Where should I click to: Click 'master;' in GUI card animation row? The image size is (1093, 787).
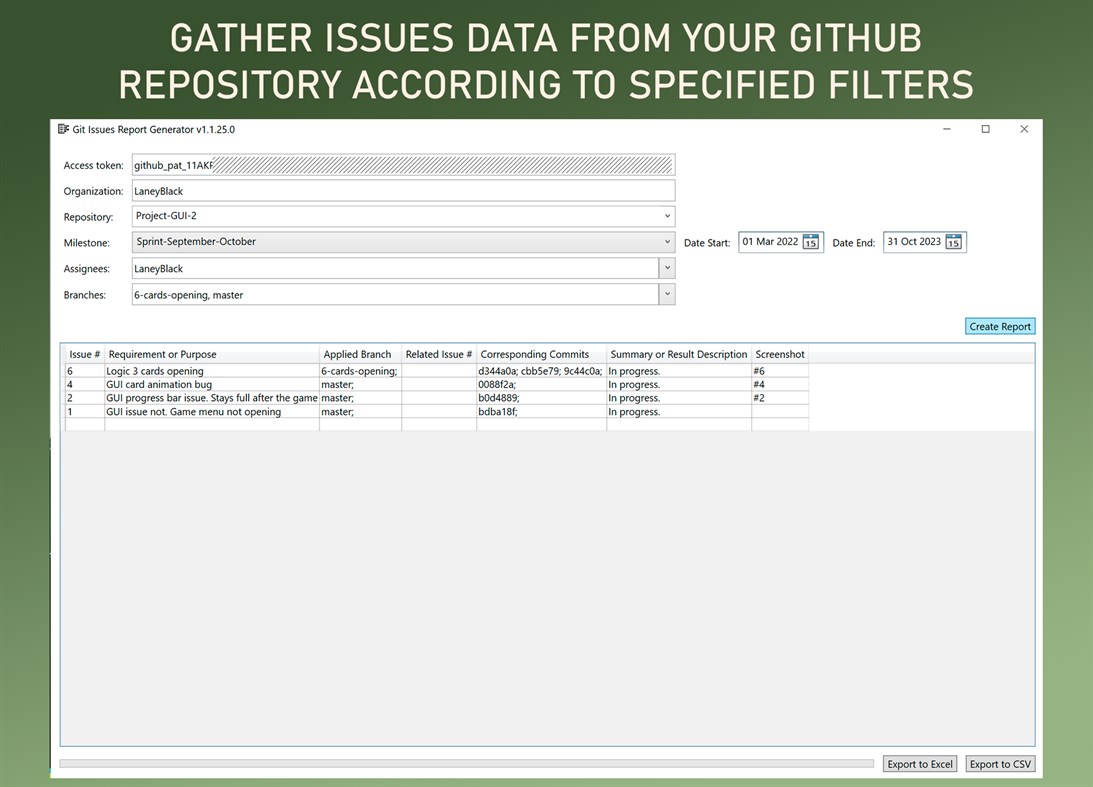coord(360,384)
